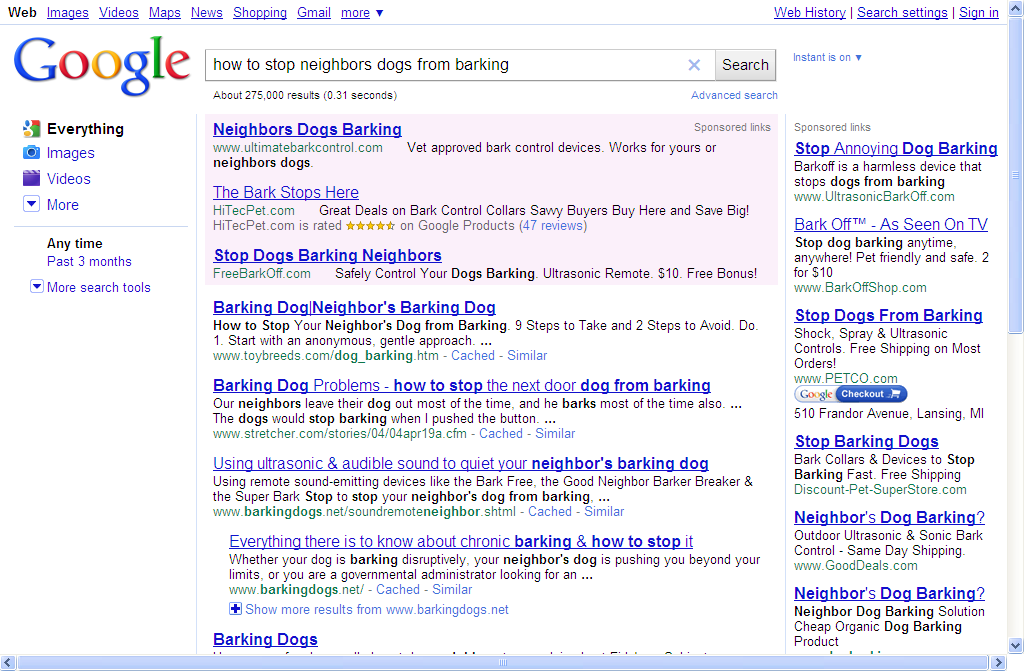1024x671 pixels.
Task: Click the Videos film icon in sidebar
Action: 31,178
